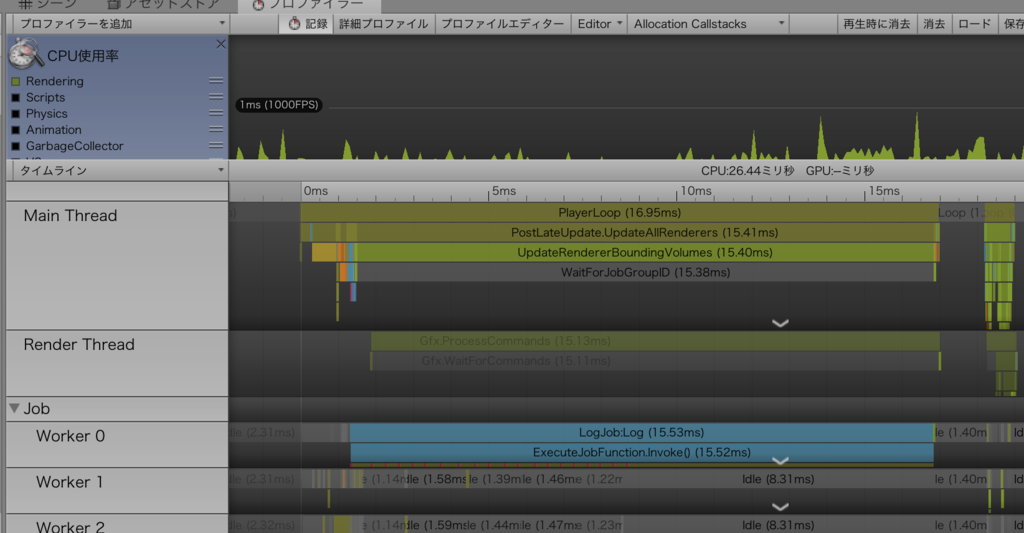This screenshot has height=533, width=1024.
Task: Select Gfx.ProcessCommands sample in Render Thread
Action: click(655, 341)
